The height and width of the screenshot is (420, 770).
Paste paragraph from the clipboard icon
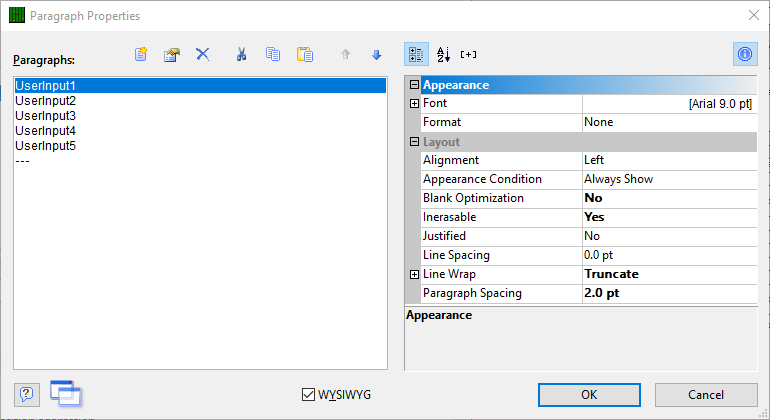coord(304,54)
